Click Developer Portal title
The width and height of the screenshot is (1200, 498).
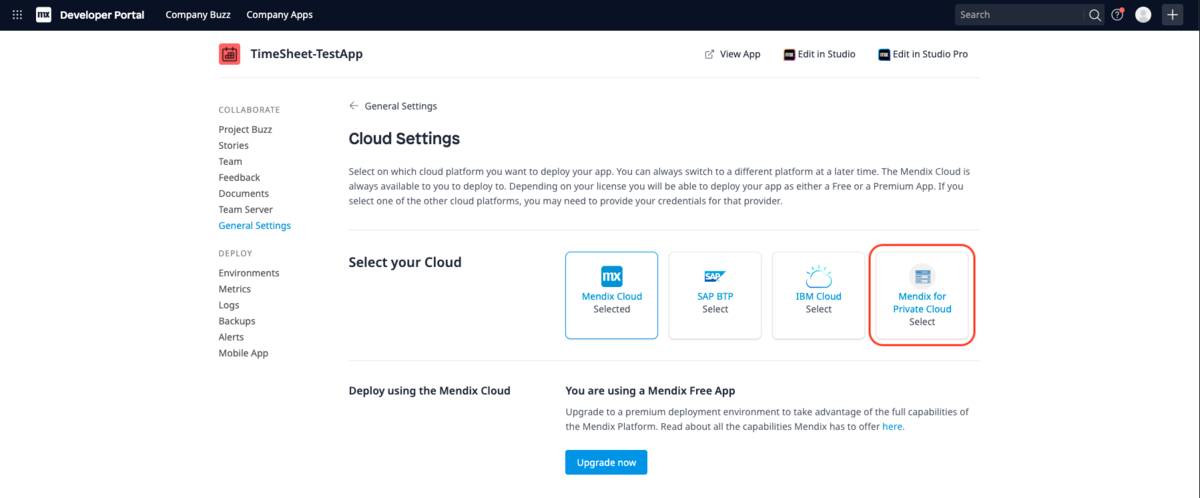point(104,15)
